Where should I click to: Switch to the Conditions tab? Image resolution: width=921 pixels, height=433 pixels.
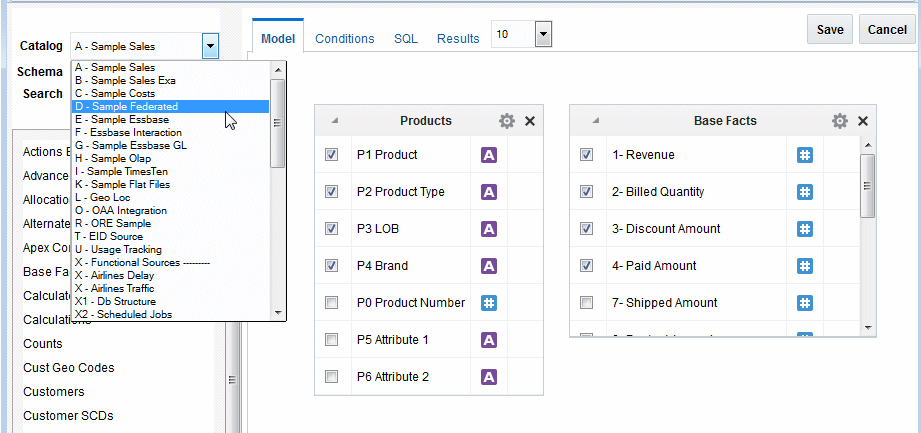pos(344,39)
